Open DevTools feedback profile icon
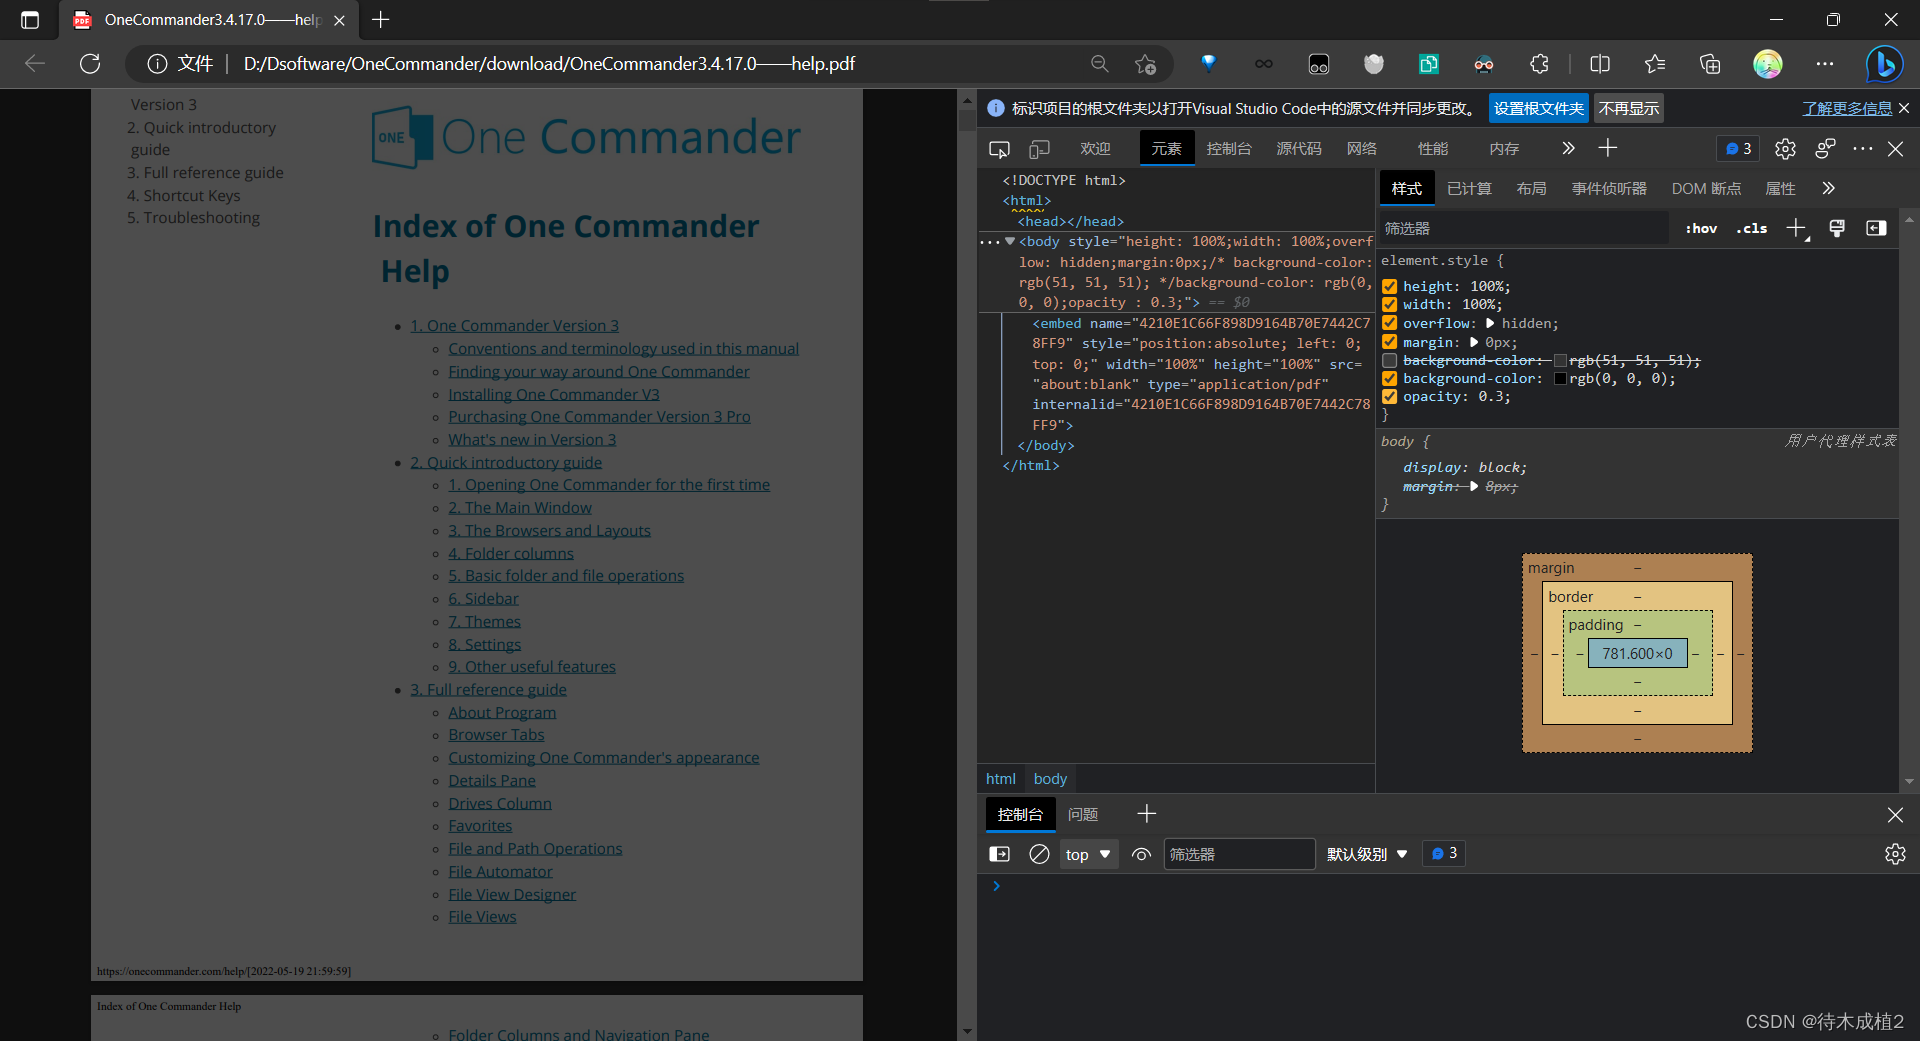The height and width of the screenshot is (1041, 1920). (x=1826, y=149)
